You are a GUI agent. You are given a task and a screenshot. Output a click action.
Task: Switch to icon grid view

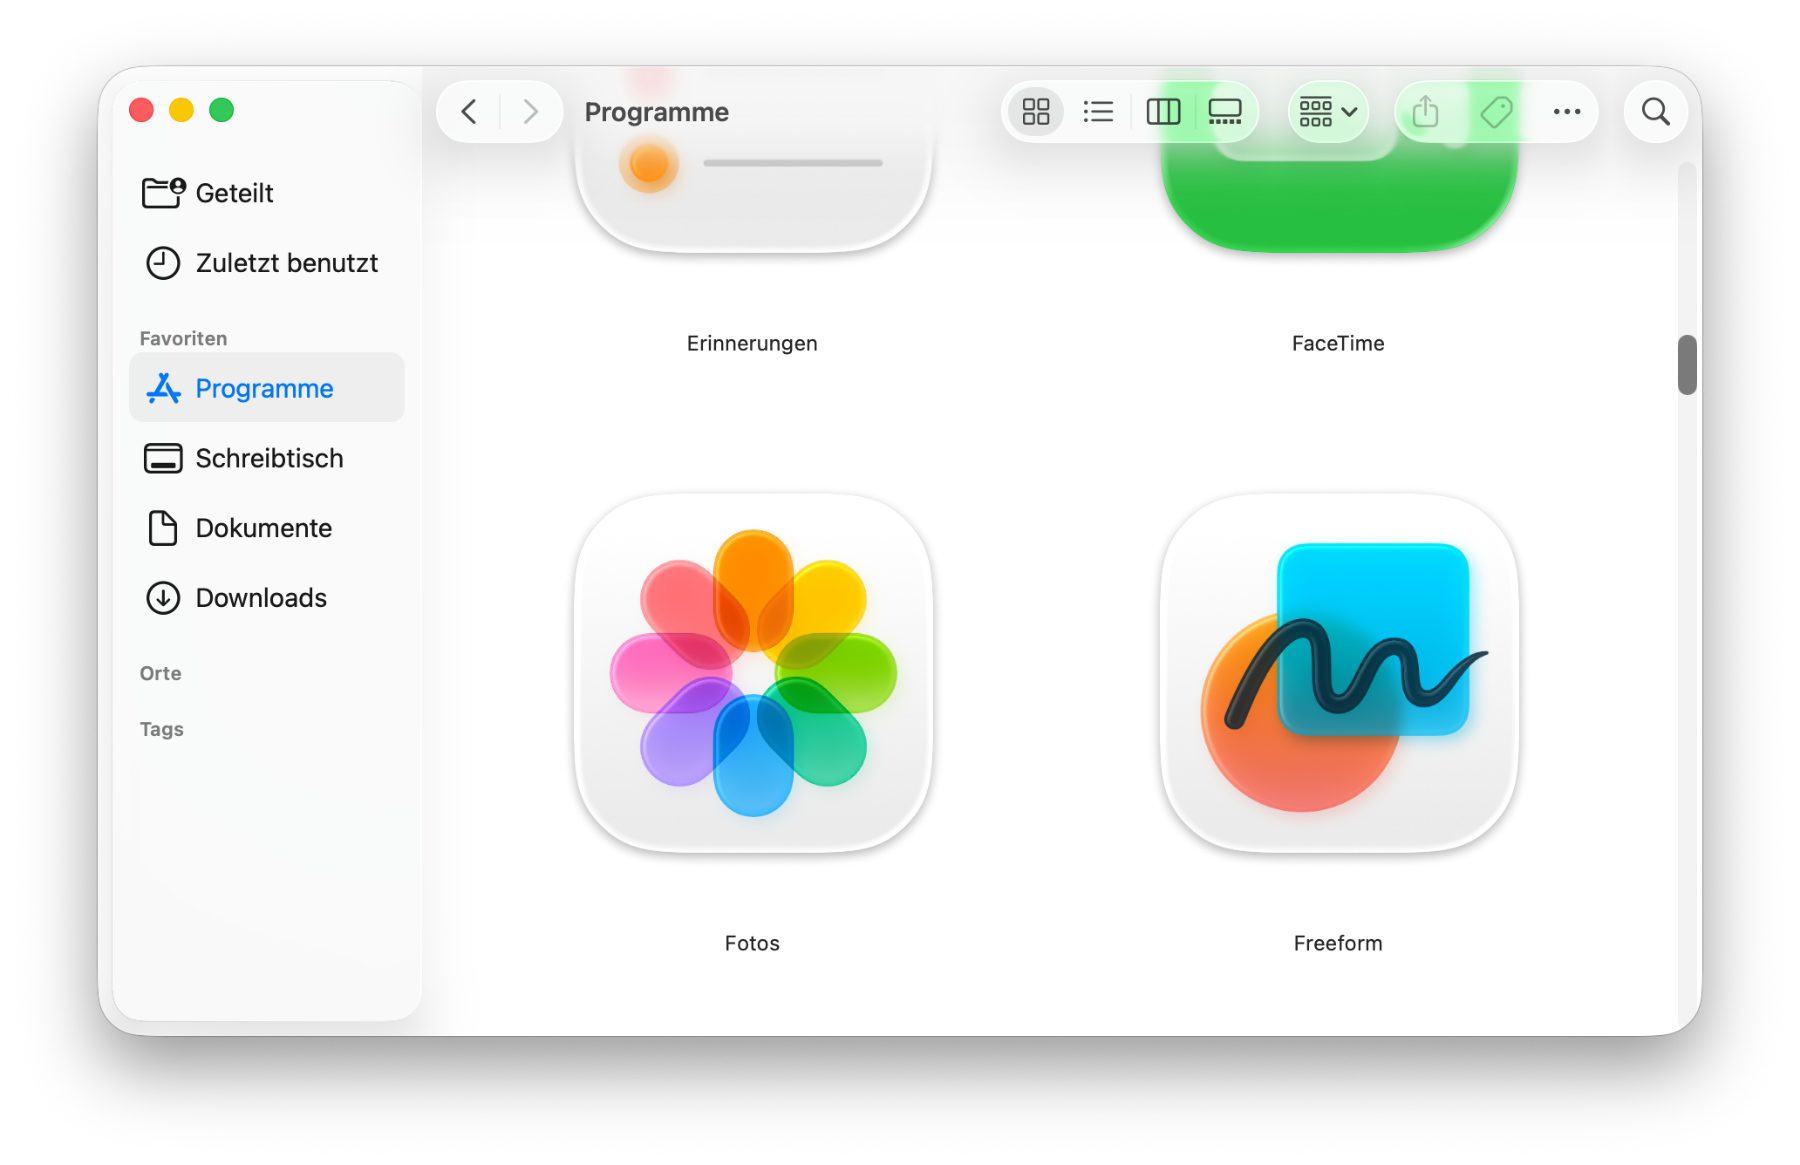tap(1035, 112)
